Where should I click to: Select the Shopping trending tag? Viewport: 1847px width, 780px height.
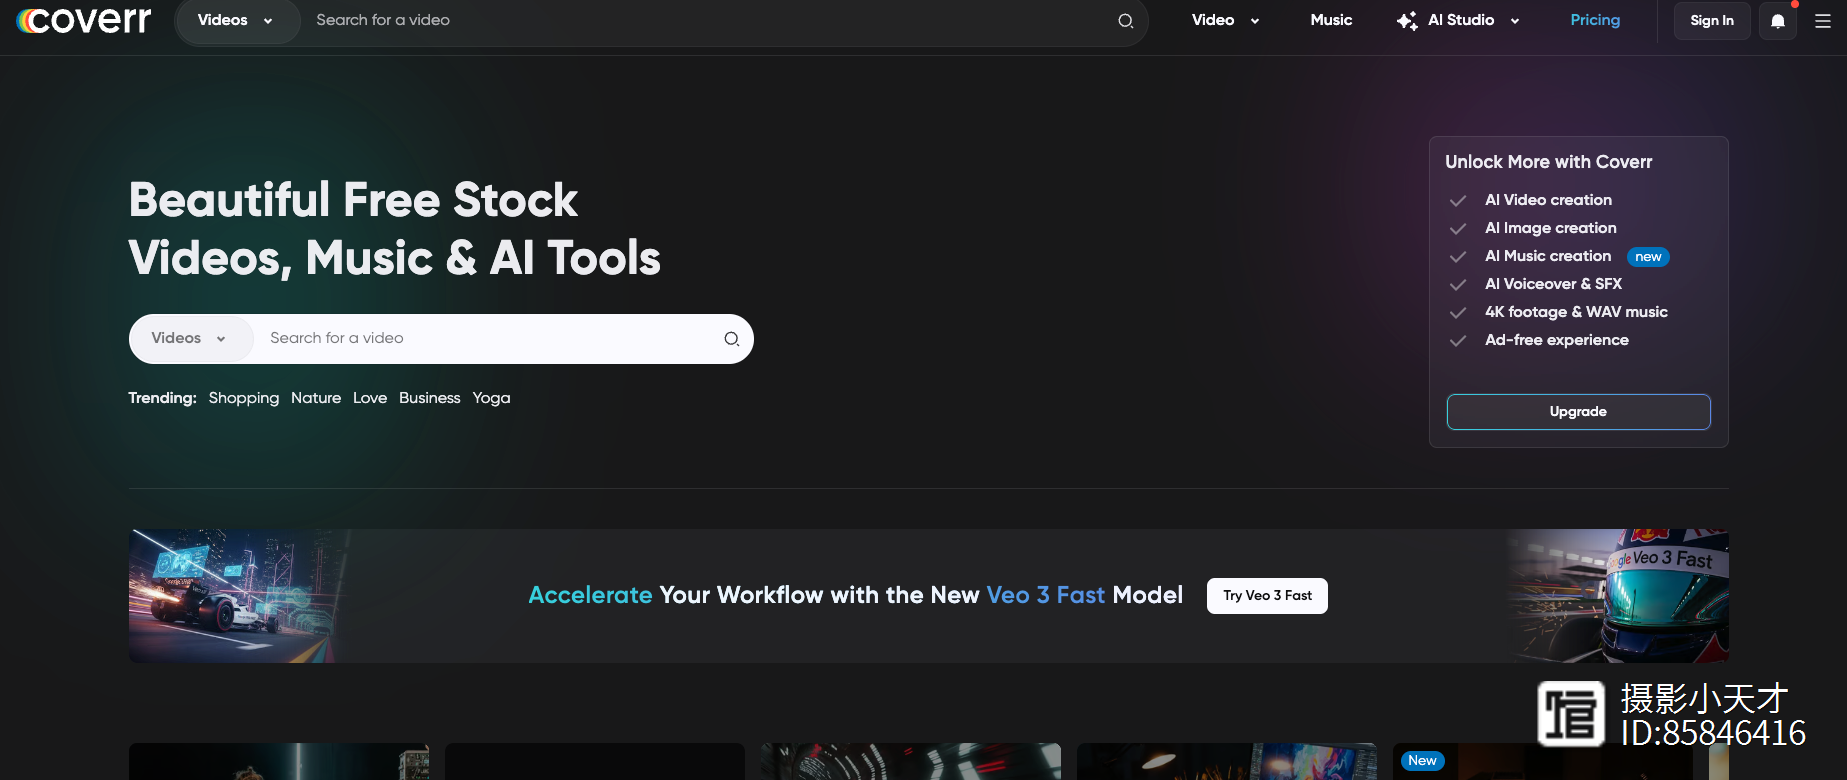244,398
